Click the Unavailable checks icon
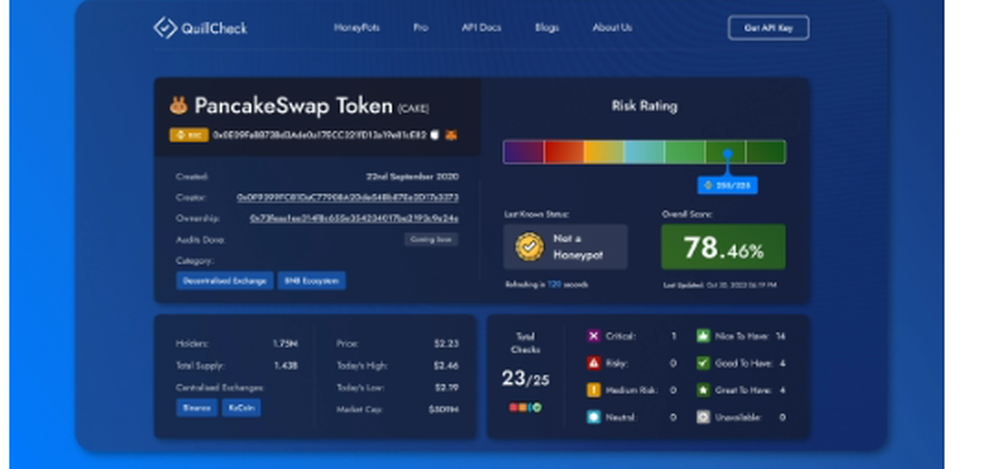 pos(703,417)
